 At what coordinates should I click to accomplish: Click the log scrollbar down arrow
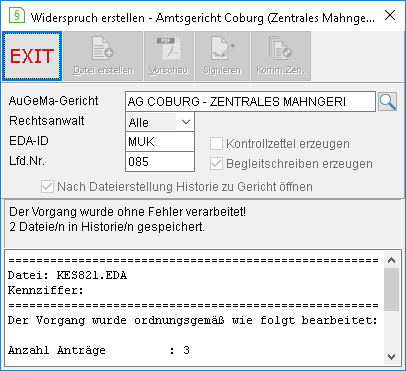pos(392,357)
